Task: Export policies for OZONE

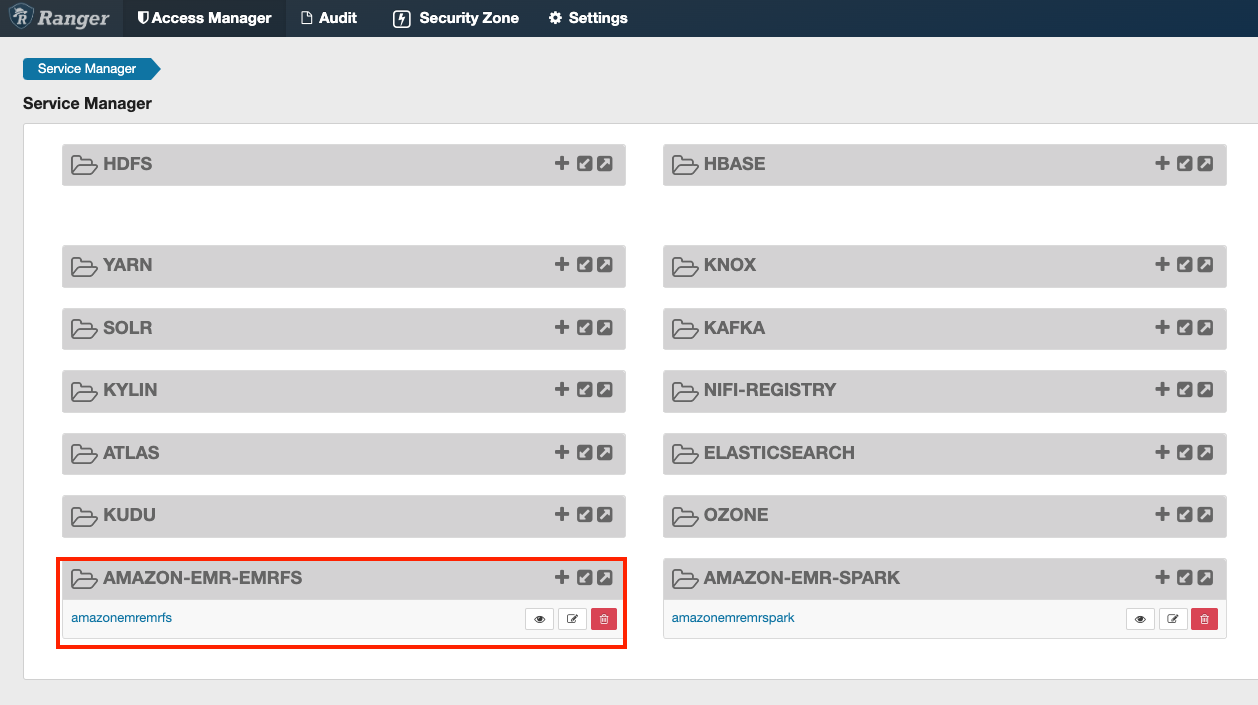Action: click(1205, 514)
